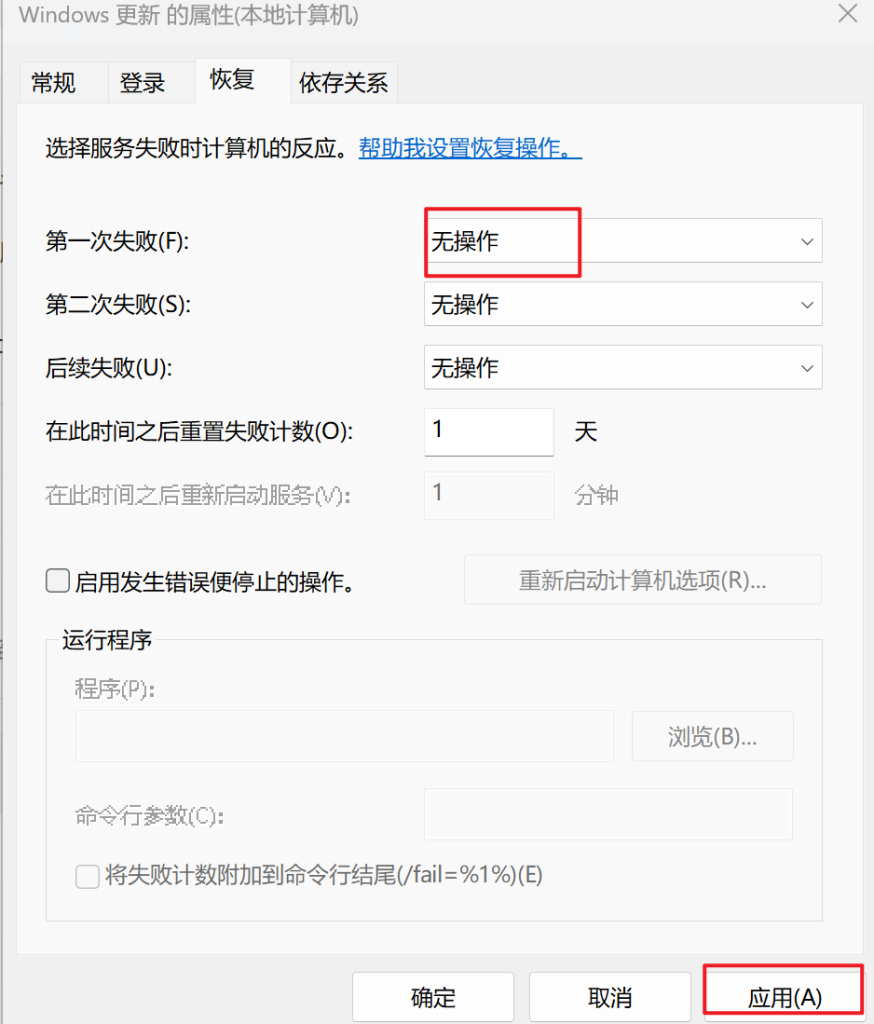Confirm with the 确定 button

(433, 997)
